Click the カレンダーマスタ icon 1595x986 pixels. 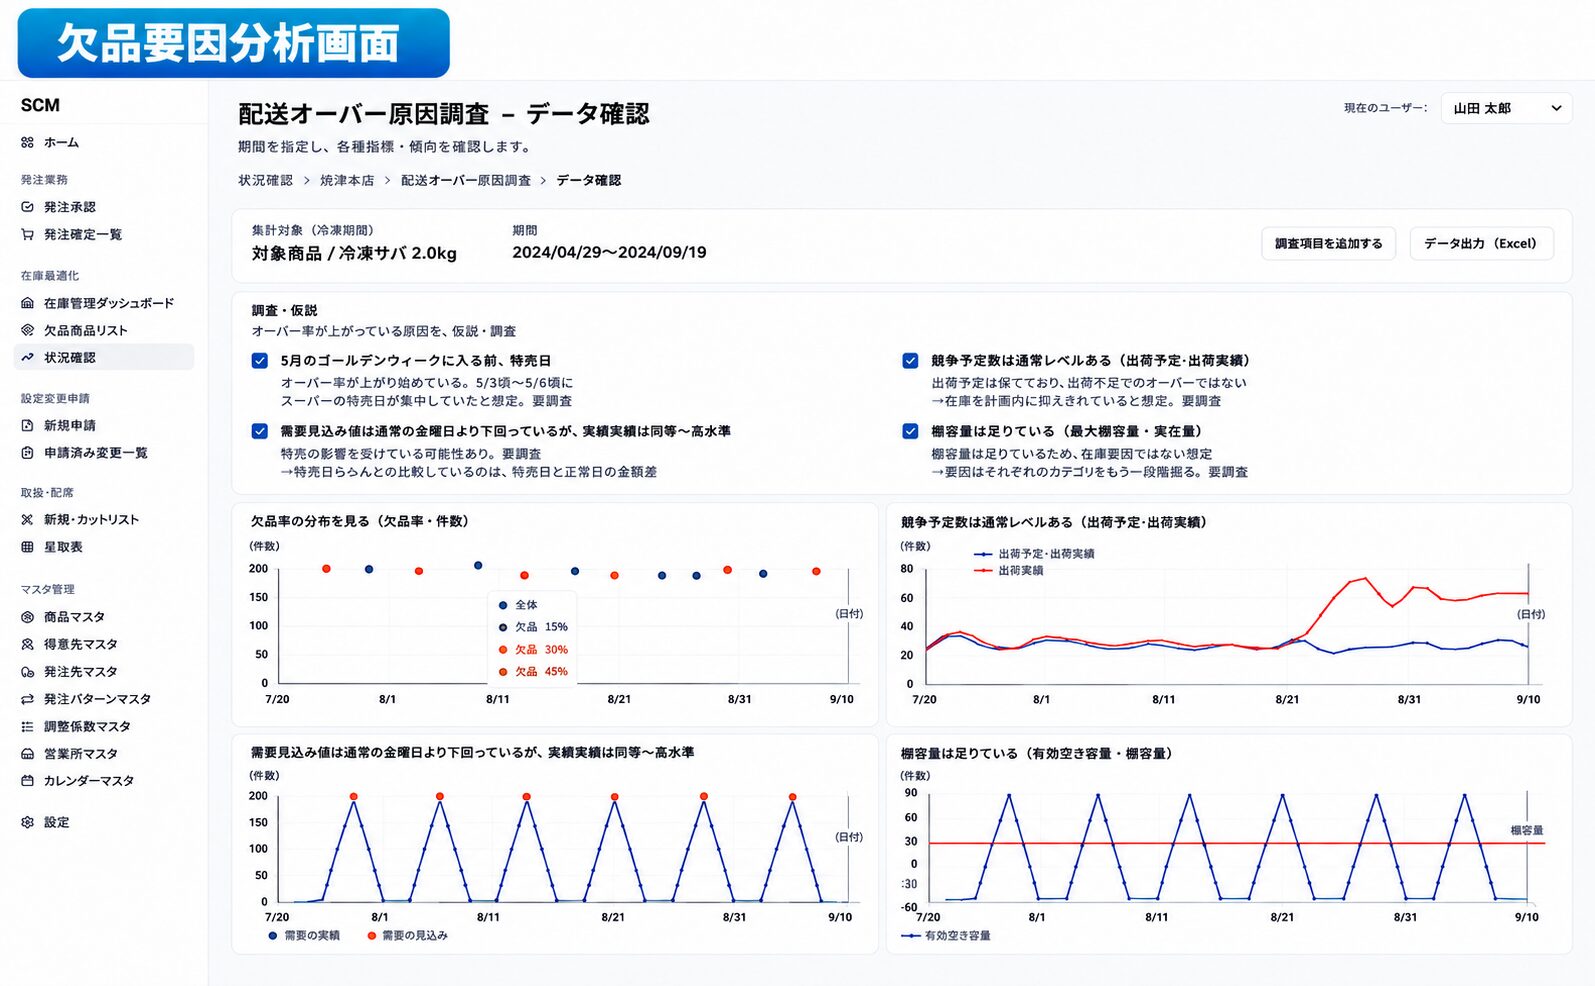pos(28,781)
